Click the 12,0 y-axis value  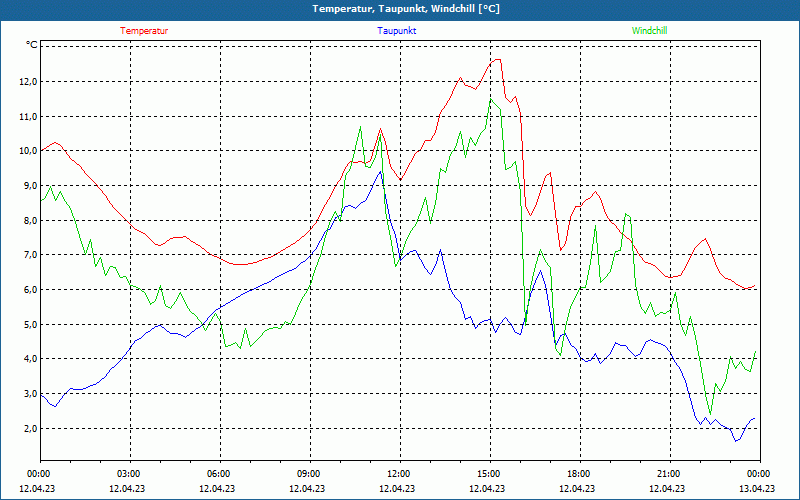(x=29, y=82)
